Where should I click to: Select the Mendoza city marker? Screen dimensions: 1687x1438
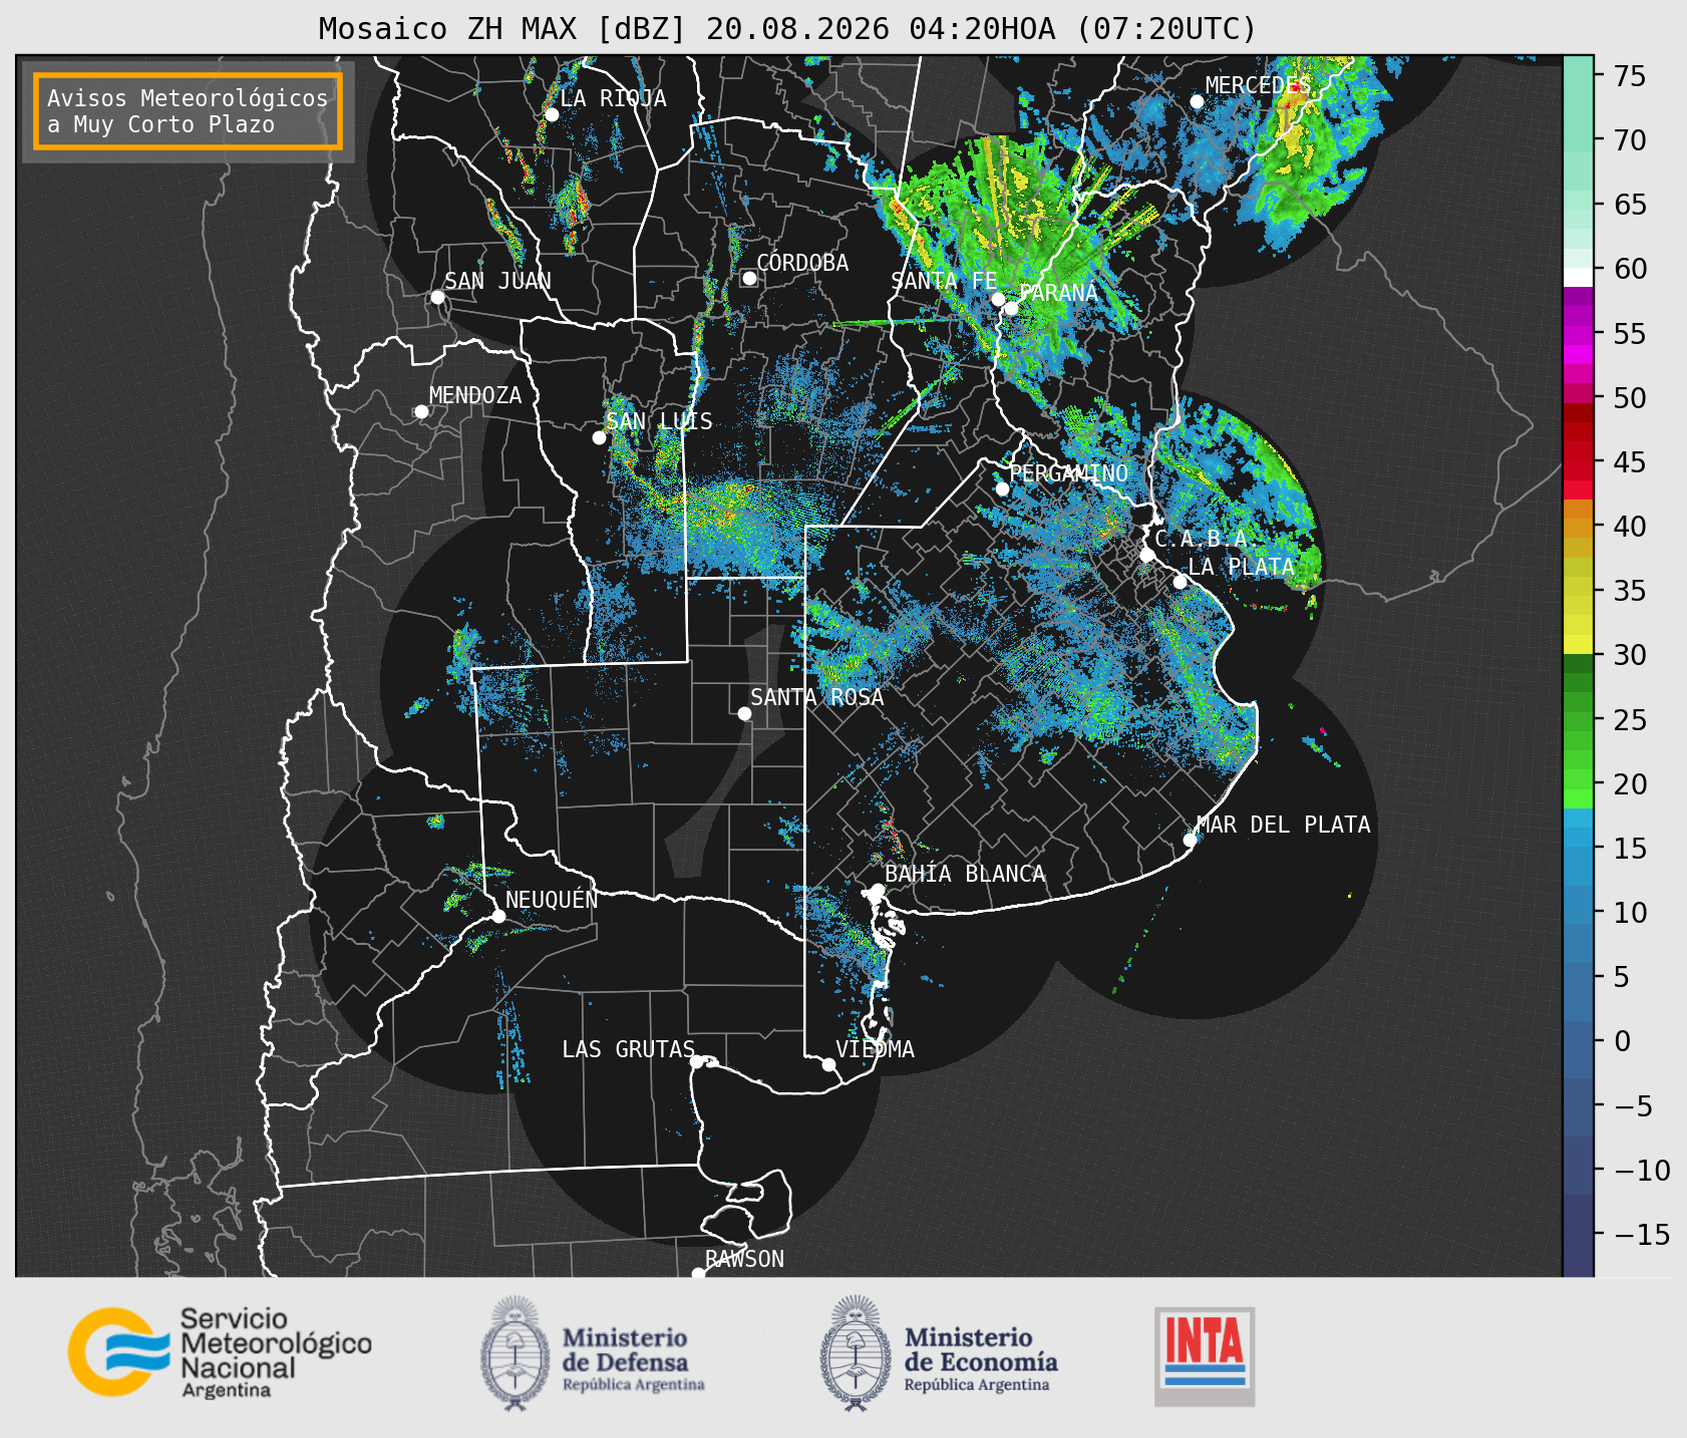[422, 412]
